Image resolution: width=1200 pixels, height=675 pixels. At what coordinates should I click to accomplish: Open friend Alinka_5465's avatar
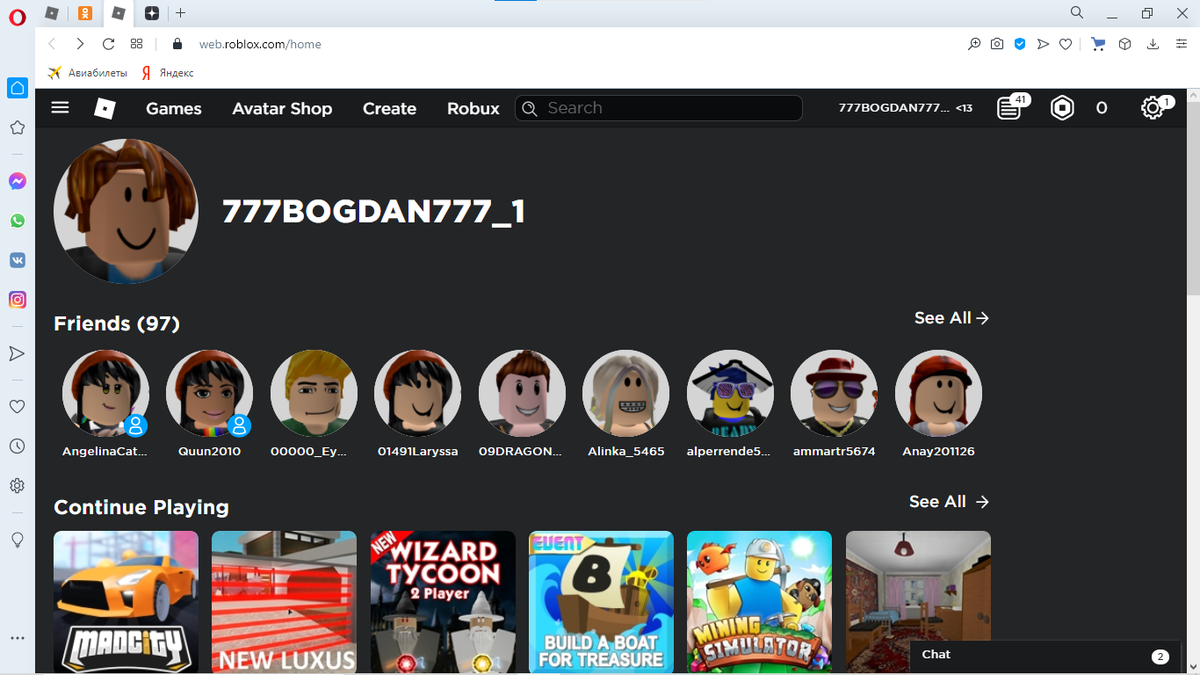[x=626, y=394]
